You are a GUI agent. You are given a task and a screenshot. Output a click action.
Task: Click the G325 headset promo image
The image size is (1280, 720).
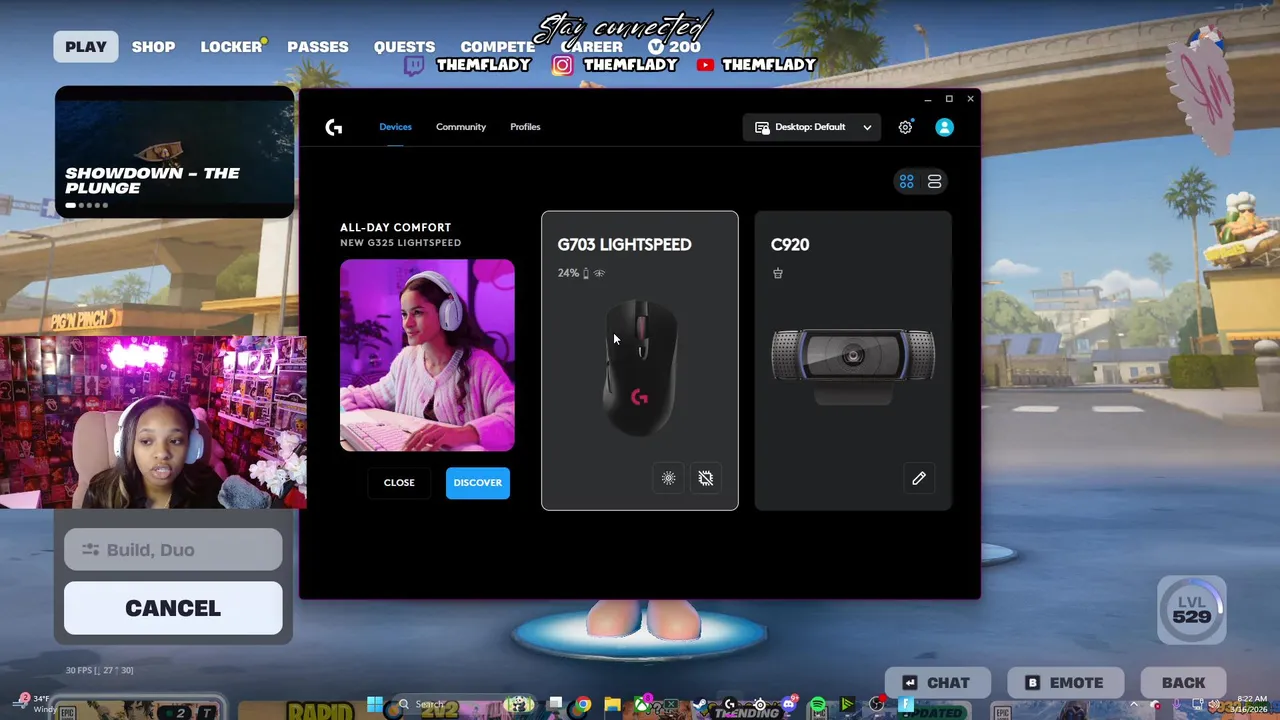click(x=427, y=356)
